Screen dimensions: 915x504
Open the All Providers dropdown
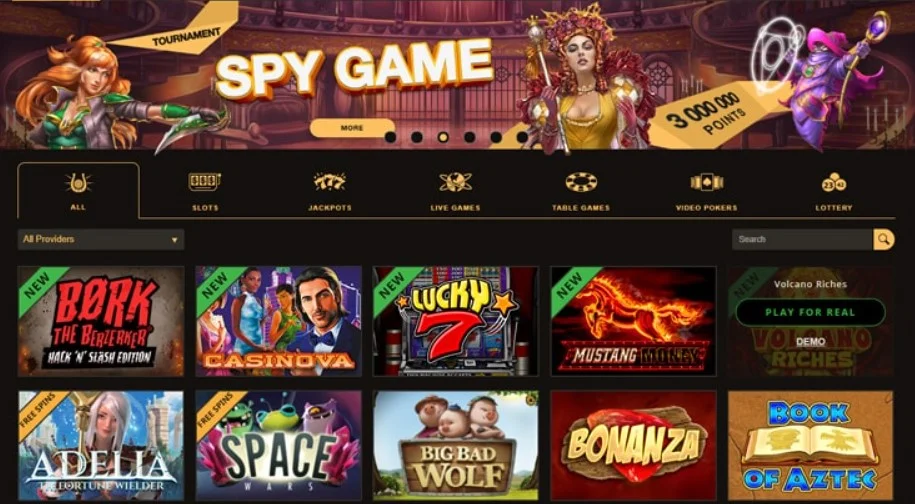(x=101, y=239)
